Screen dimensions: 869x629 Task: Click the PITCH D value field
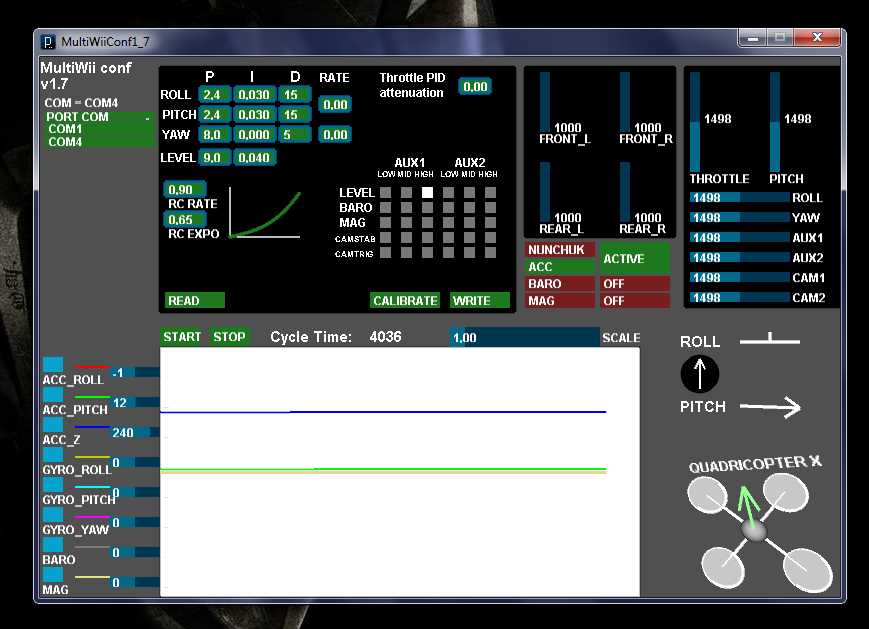click(295, 115)
